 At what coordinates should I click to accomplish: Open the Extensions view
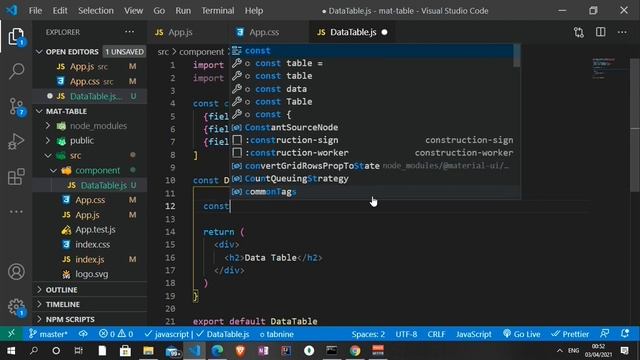[x=16, y=176]
